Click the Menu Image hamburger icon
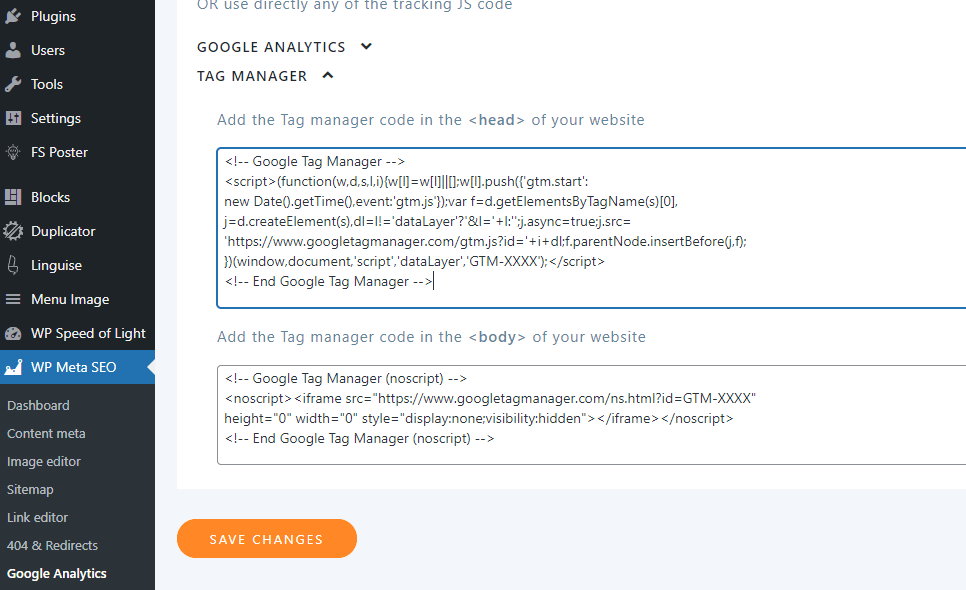Viewport: 966px width, 590px height. [x=13, y=299]
